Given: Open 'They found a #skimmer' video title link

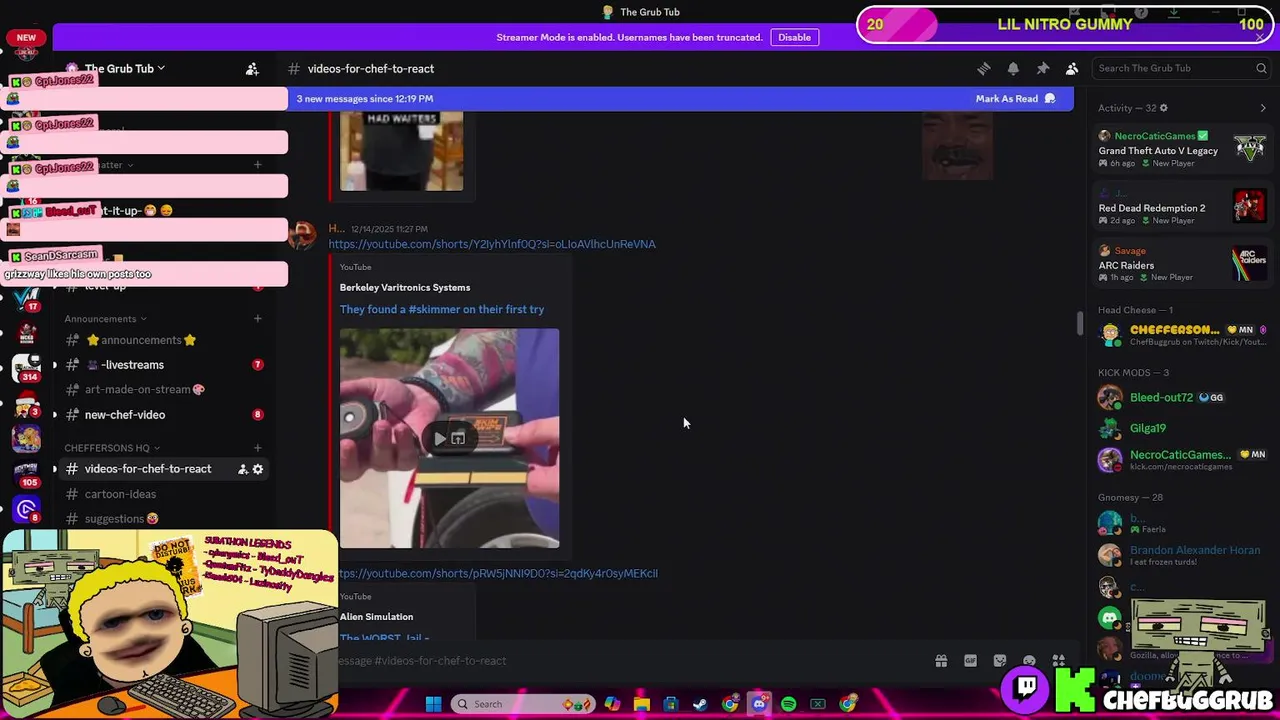Looking at the screenshot, I should 442,309.
